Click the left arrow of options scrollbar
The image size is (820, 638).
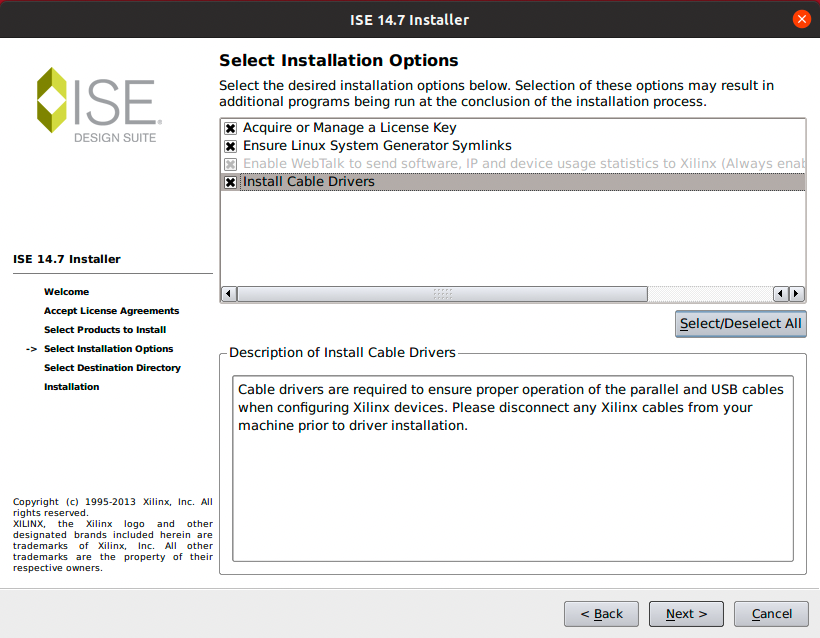[229, 294]
